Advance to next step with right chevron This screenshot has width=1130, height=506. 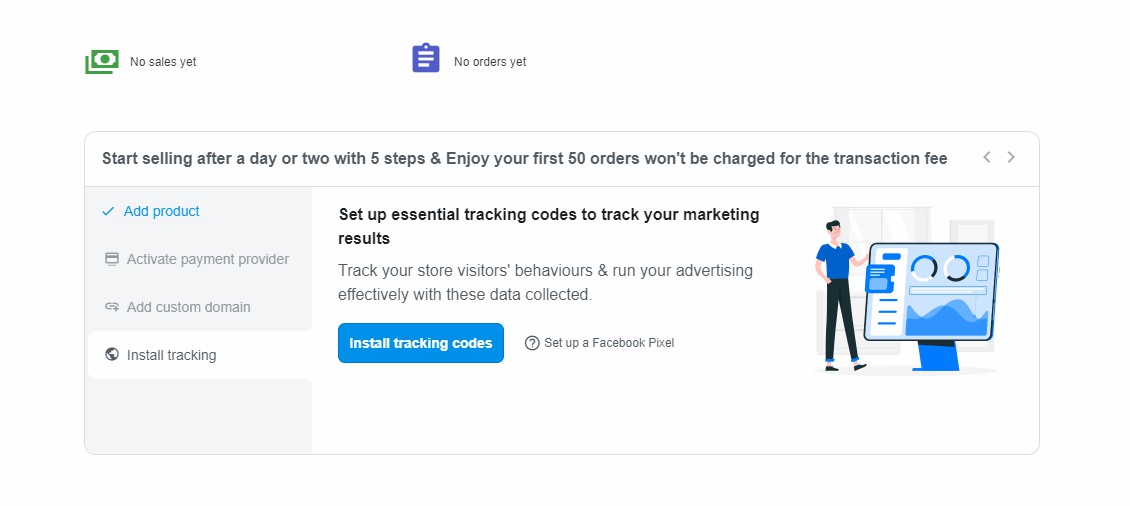click(1011, 157)
